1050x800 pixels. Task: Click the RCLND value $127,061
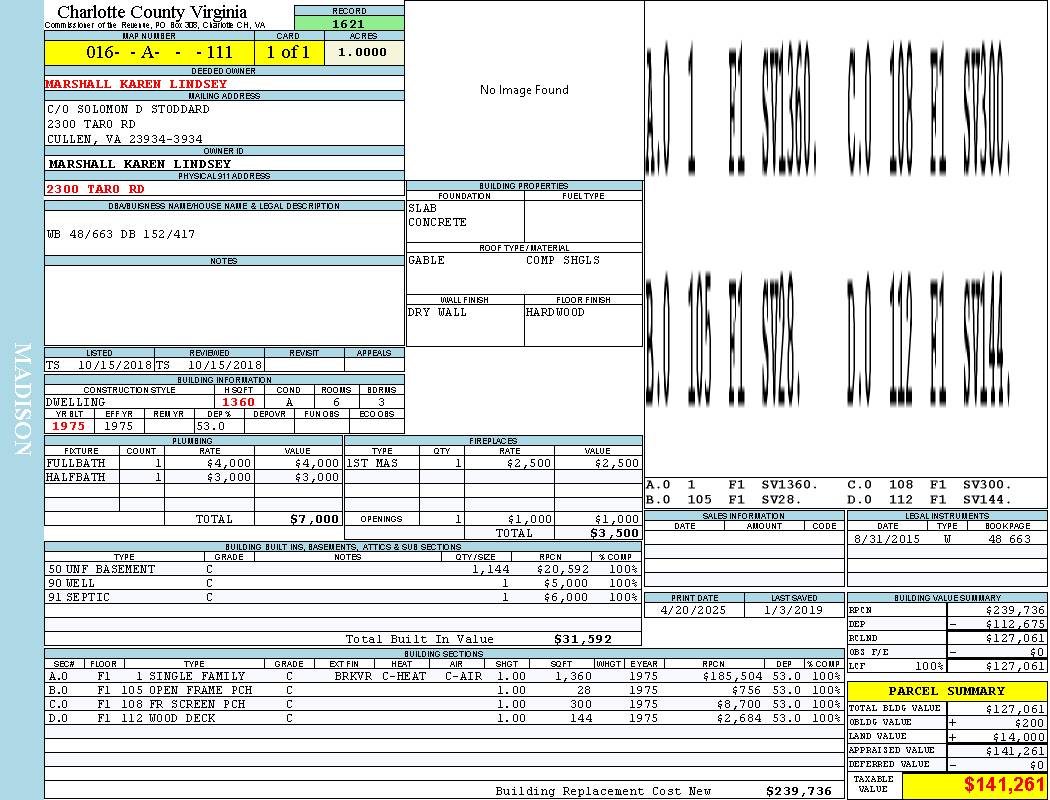click(x=1015, y=639)
